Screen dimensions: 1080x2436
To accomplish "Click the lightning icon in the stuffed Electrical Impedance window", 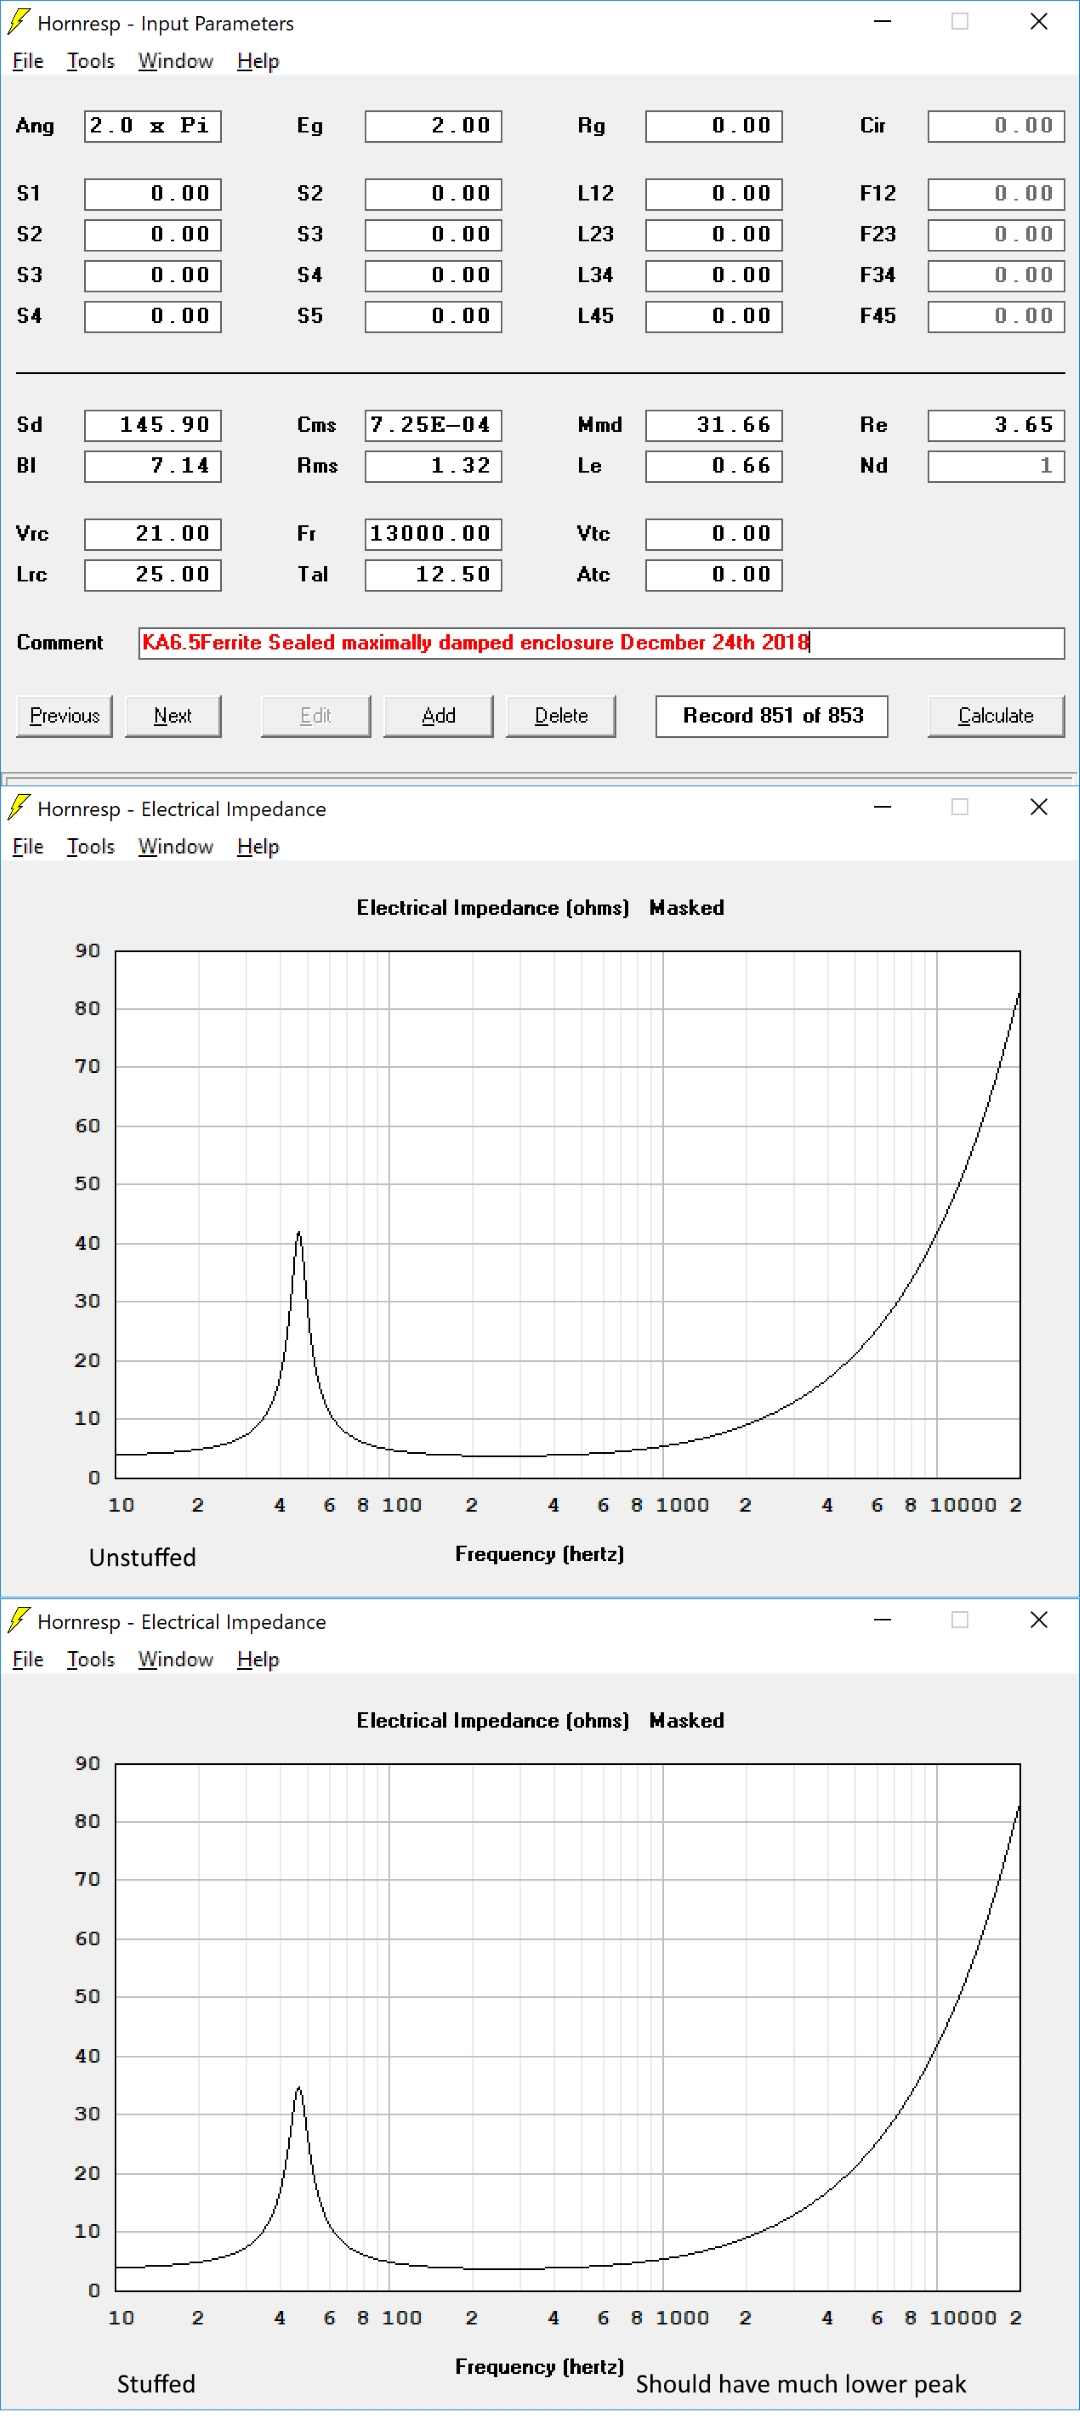I will tap(18, 1620).
